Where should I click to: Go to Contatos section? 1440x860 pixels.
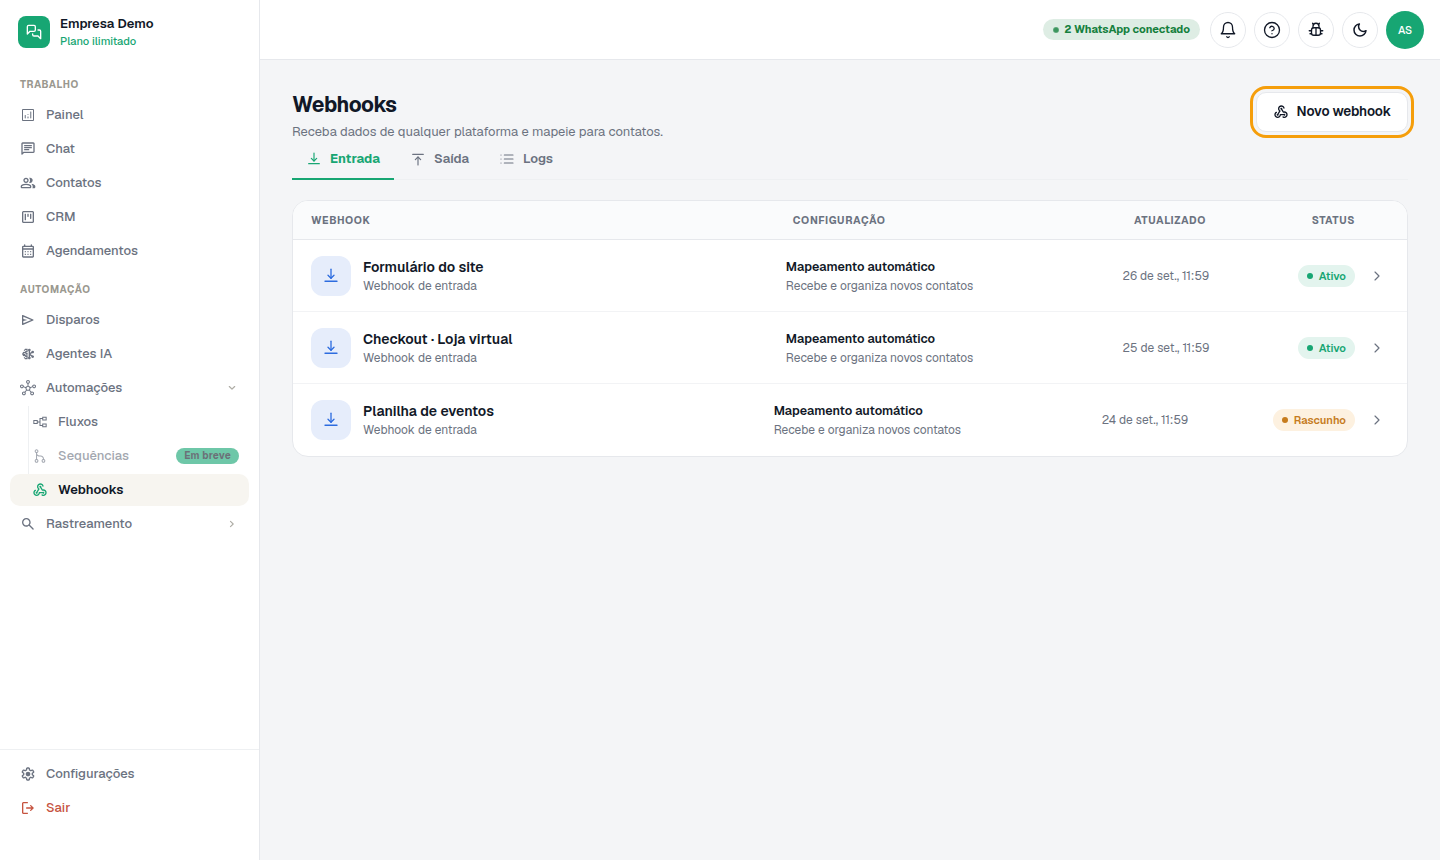point(129,183)
